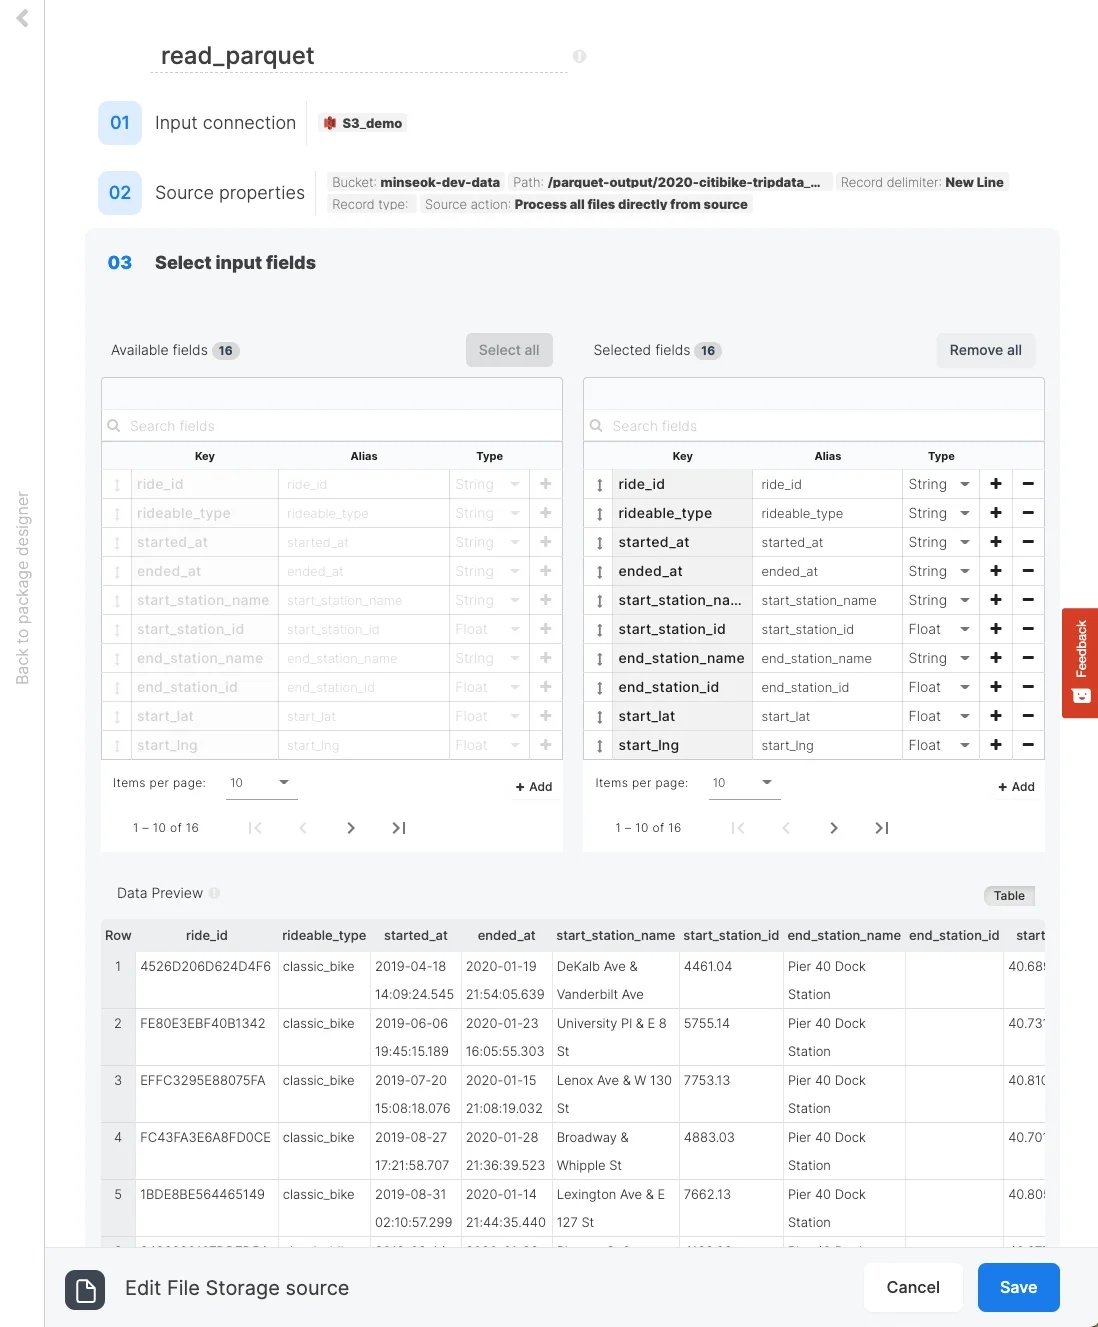This screenshot has width=1098, height=1327.
Task: Open type dropdown for selected ride_id
Action: pos(940,484)
